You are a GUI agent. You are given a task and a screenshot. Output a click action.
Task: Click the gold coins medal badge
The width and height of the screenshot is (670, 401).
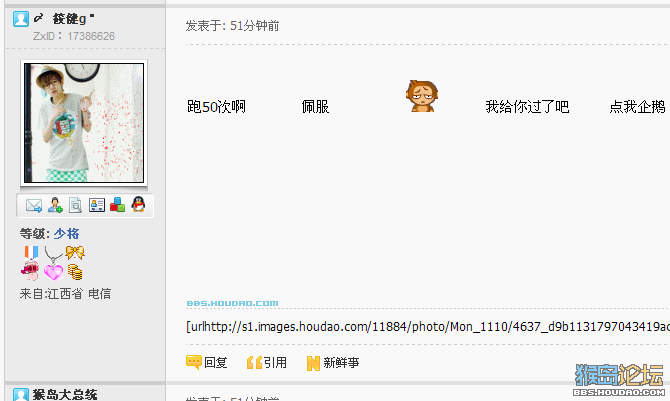click(75, 272)
